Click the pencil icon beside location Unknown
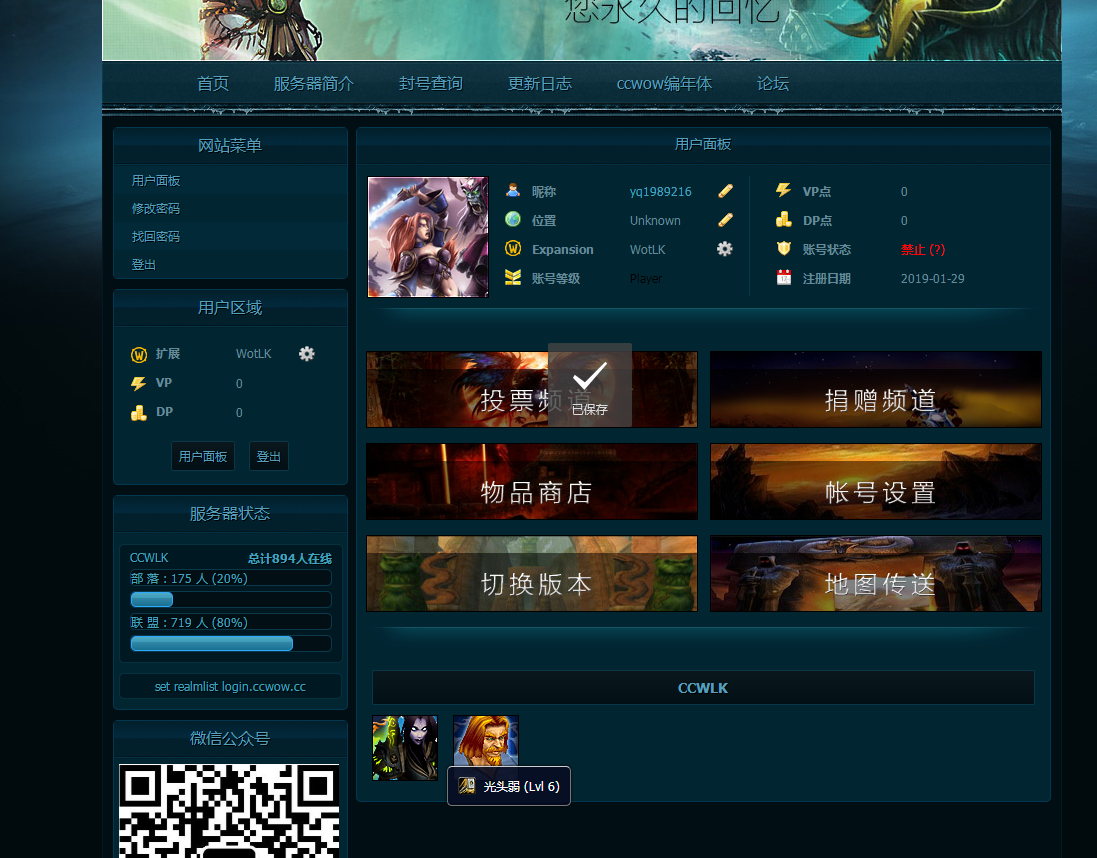Viewport: 1097px width, 858px height. (726, 220)
